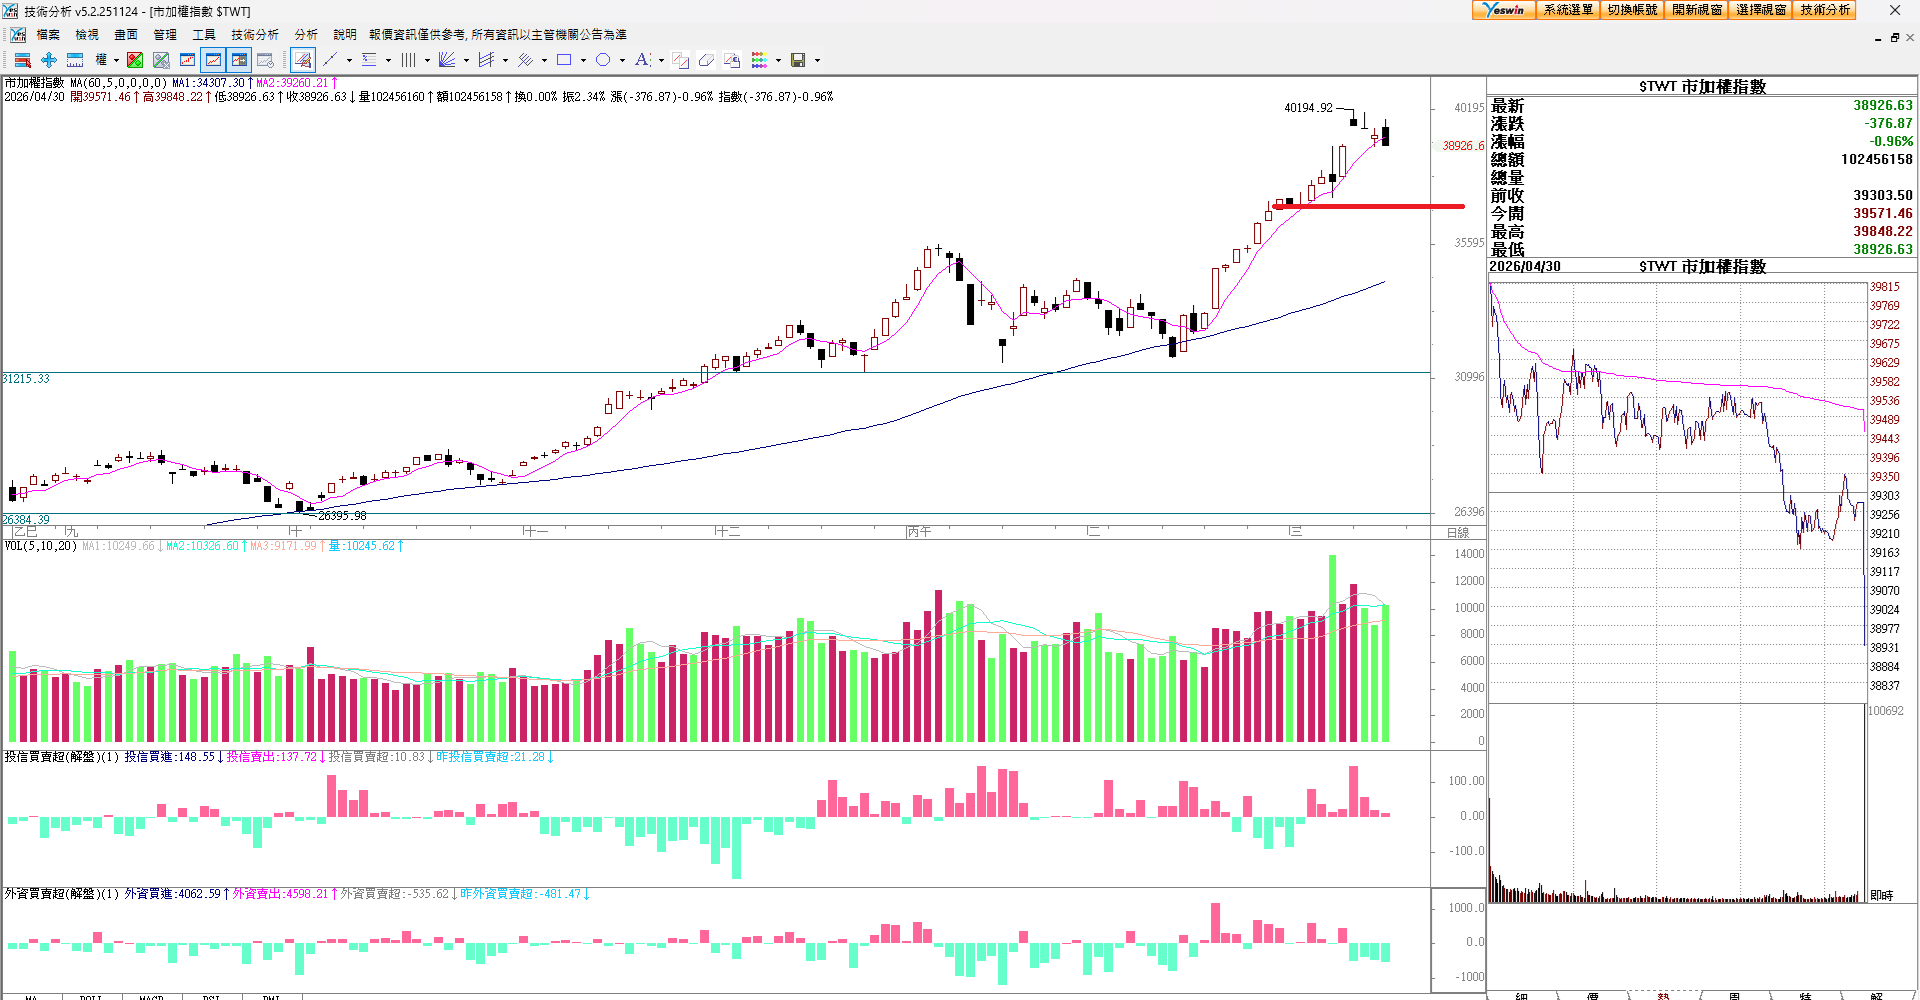Click the Yeswin app logo in menu bar

pyautogui.click(x=18, y=35)
